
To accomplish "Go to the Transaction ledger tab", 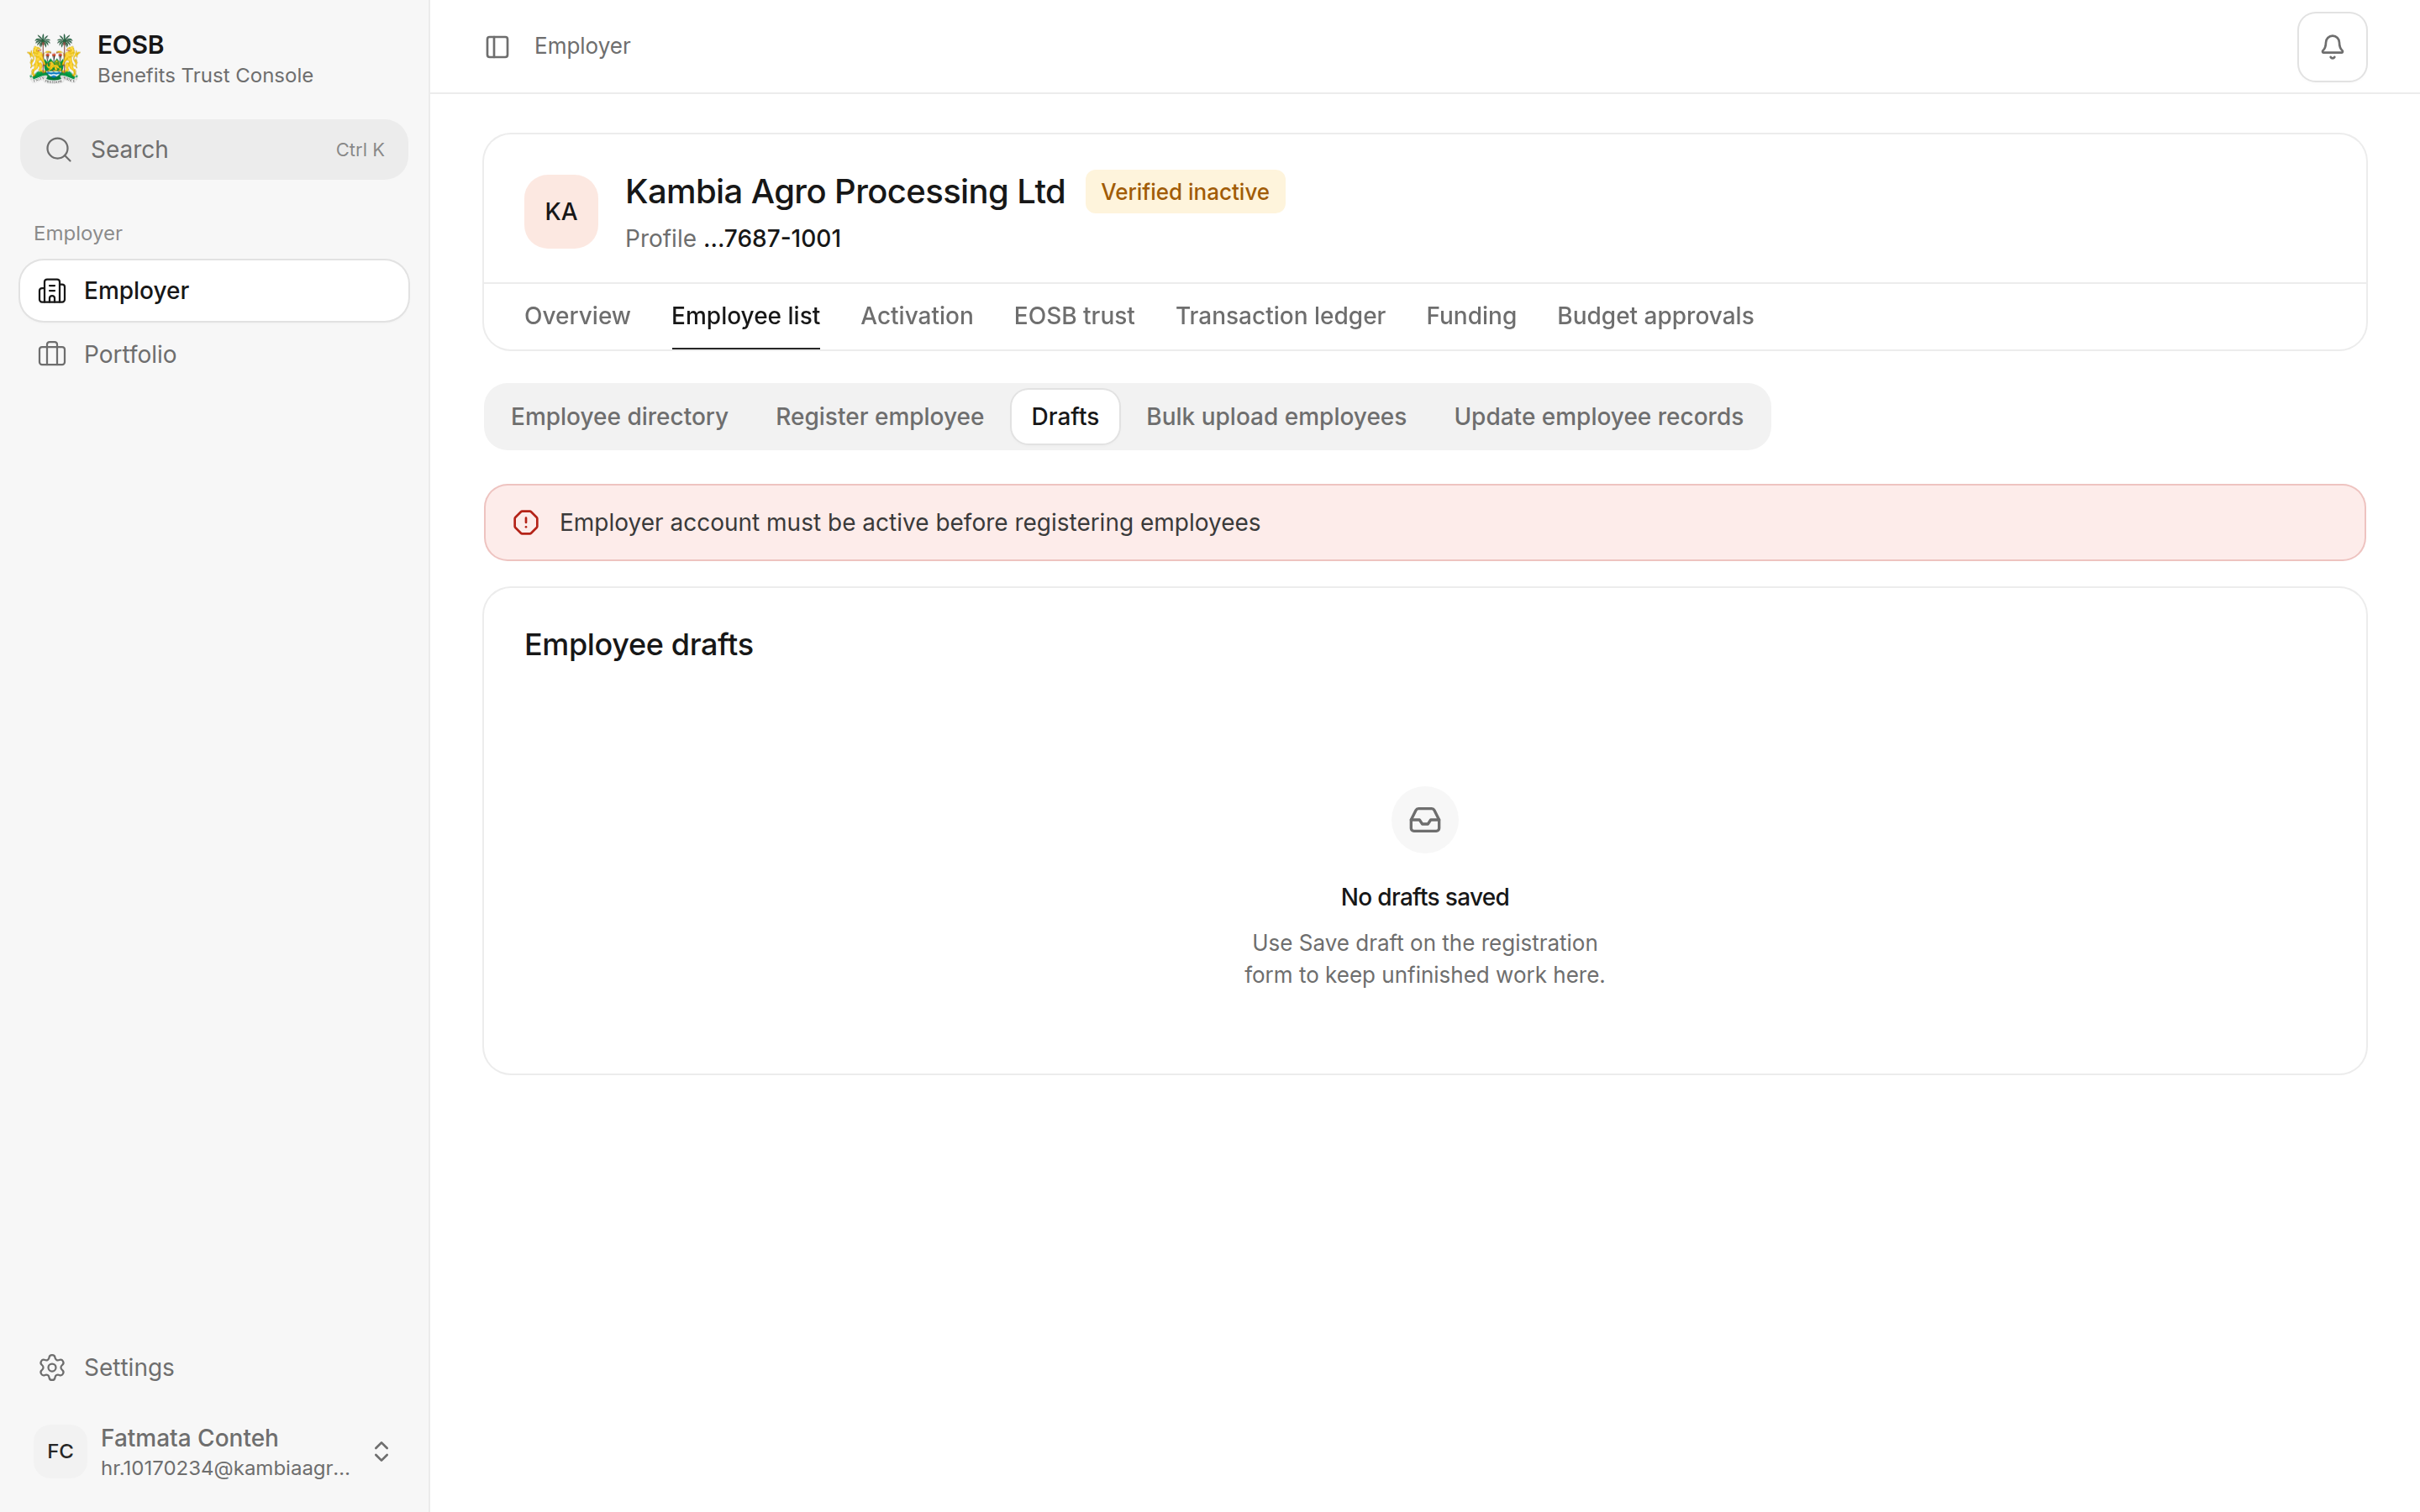I will coord(1280,316).
